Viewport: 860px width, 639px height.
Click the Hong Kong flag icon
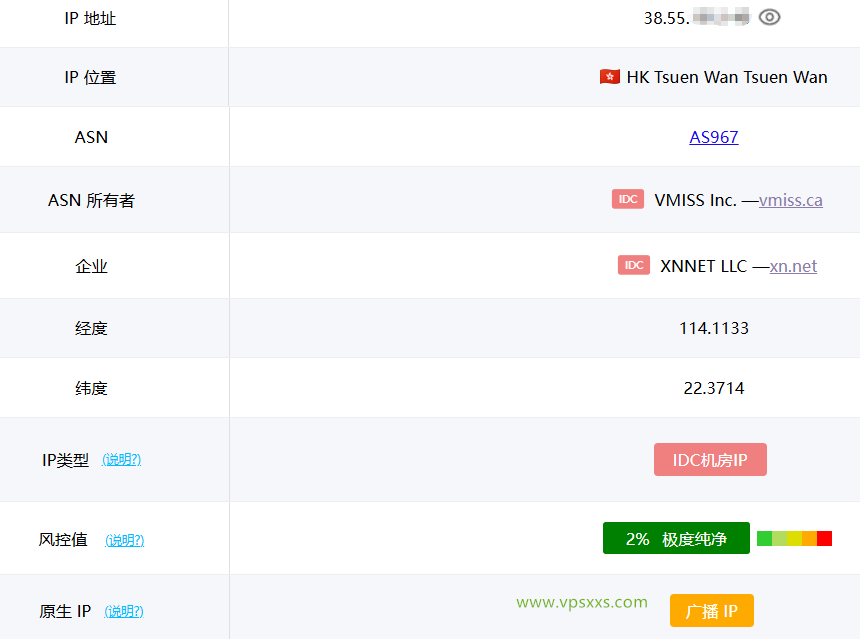point(609,77)
